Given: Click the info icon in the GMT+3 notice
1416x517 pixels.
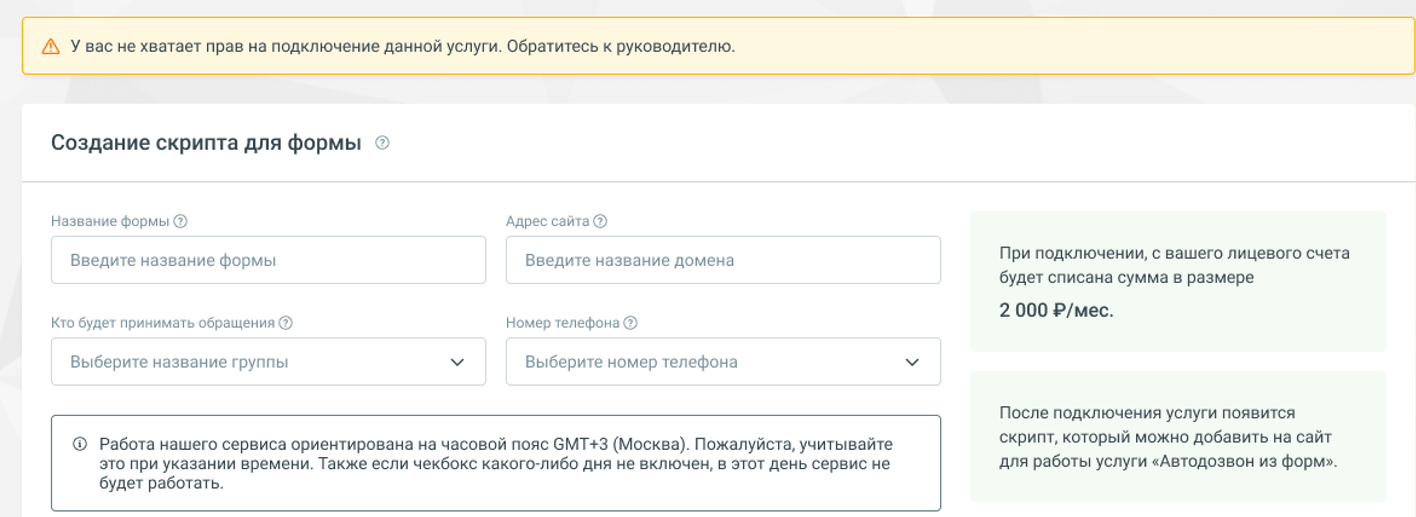Looking at the screenshot, I should pos(80,444).
